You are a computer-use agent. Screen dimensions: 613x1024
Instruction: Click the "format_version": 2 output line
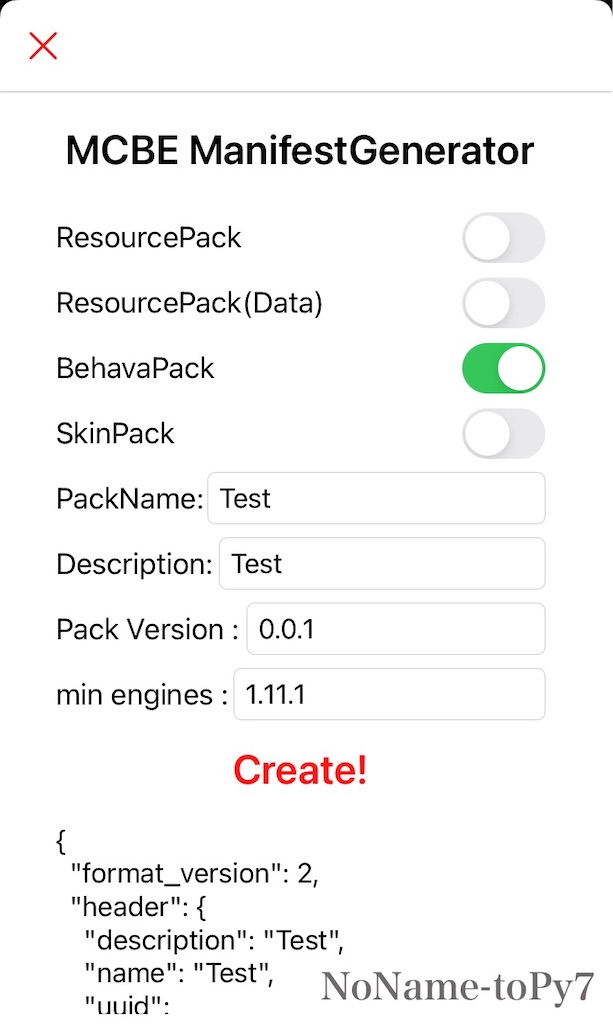tap(195, 874)
